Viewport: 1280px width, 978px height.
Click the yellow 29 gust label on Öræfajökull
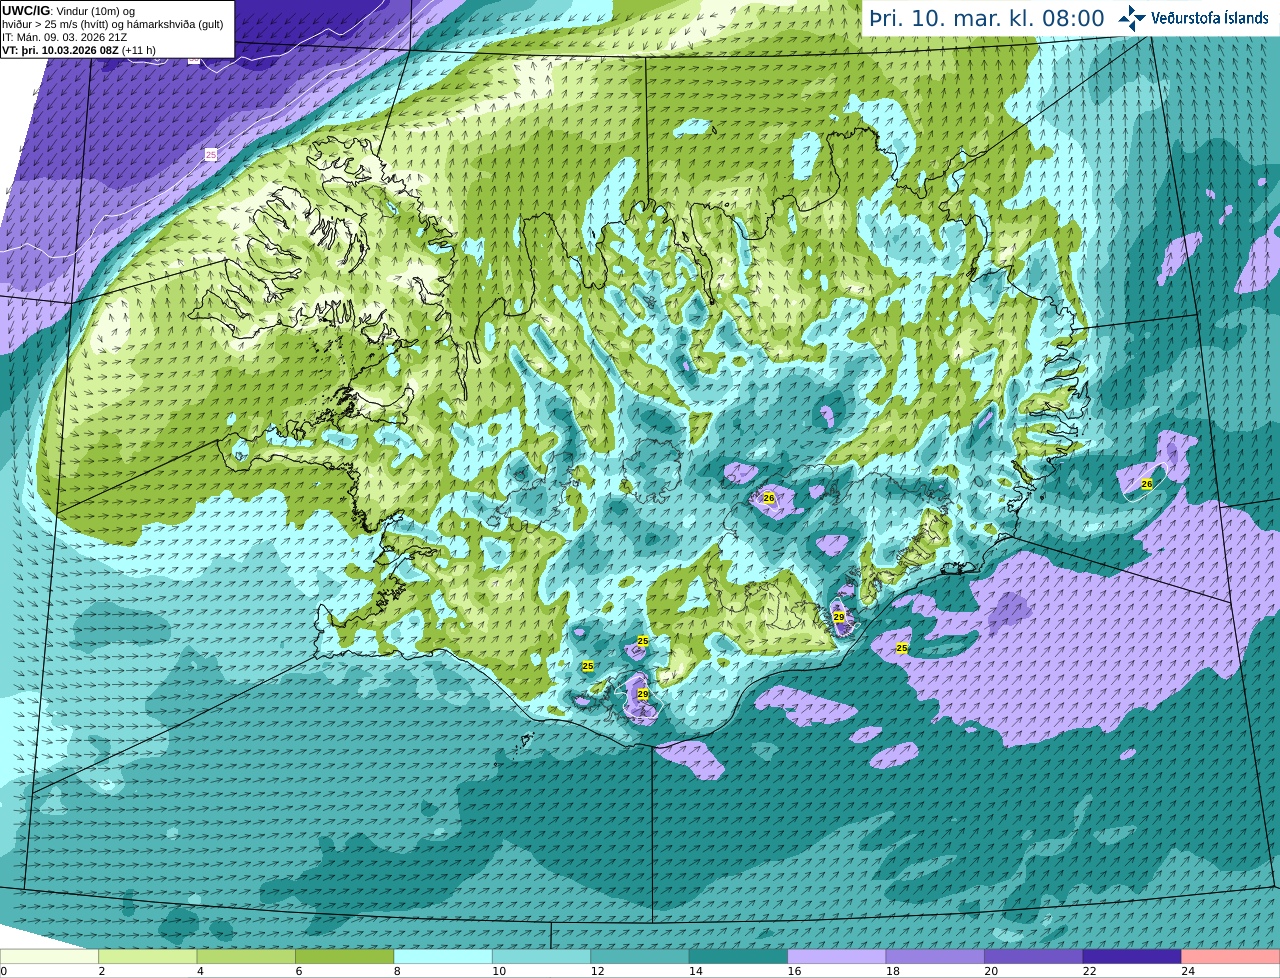tap(839, 617)
